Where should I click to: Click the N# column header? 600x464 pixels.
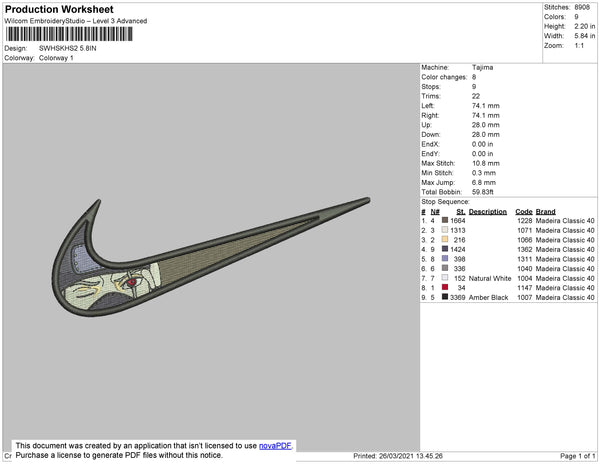(435, 212)
